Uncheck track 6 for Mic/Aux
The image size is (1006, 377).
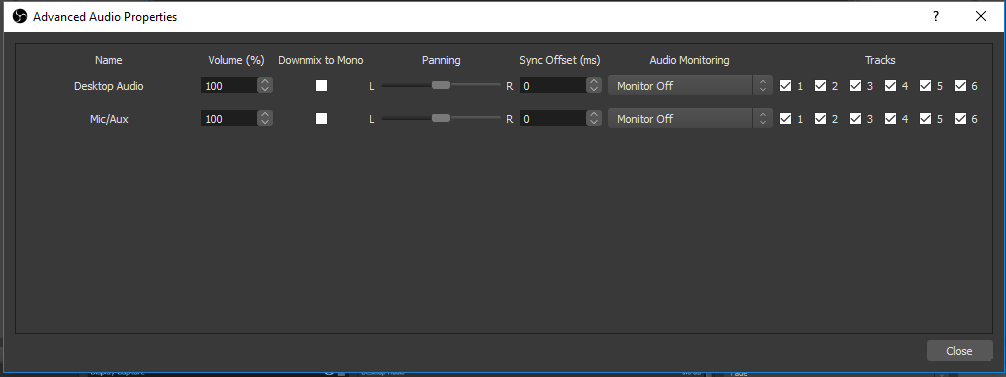(960, 119)
